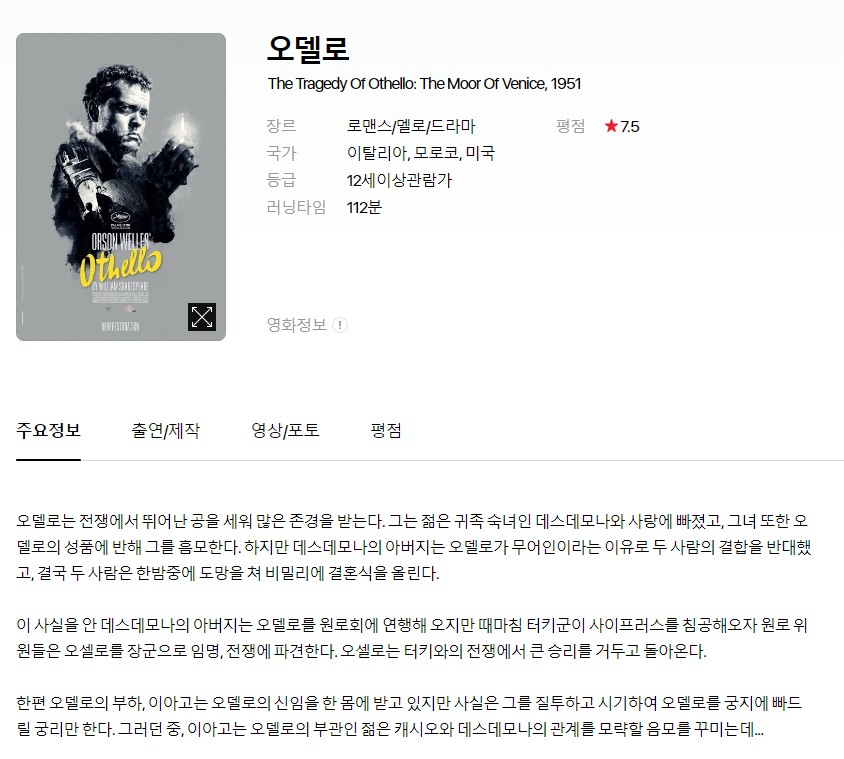
Task: Click the rating text 12세이상관람가
Action: coord(399,180)
